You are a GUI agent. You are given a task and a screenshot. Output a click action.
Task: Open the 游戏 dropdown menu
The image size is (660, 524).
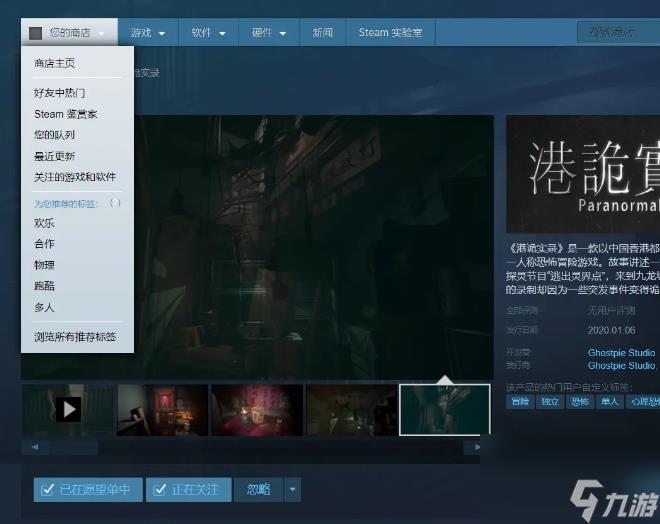tap(149, 33)
